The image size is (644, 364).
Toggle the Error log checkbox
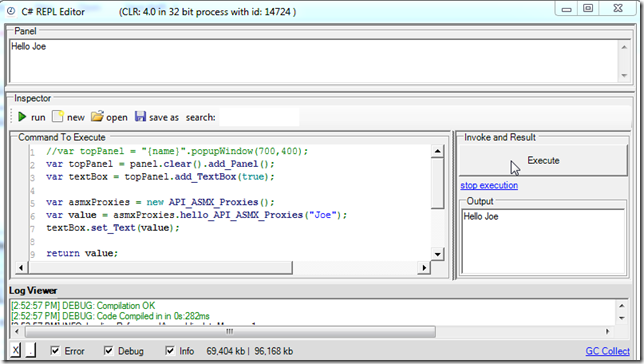pos(55,351)
